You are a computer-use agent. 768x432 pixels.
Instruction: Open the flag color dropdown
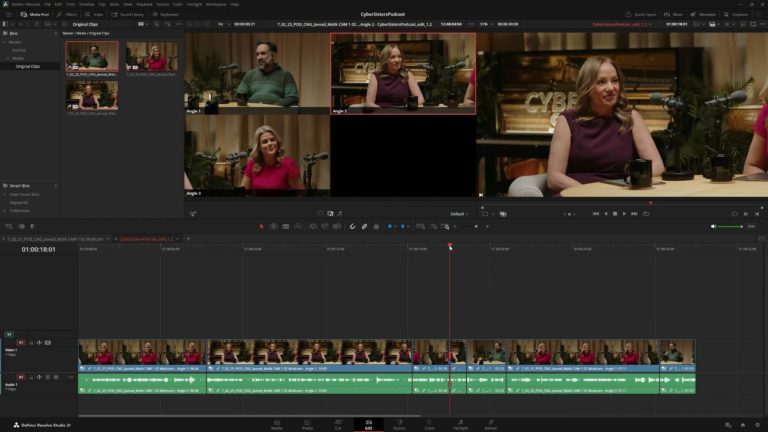[x=395, y=226]
